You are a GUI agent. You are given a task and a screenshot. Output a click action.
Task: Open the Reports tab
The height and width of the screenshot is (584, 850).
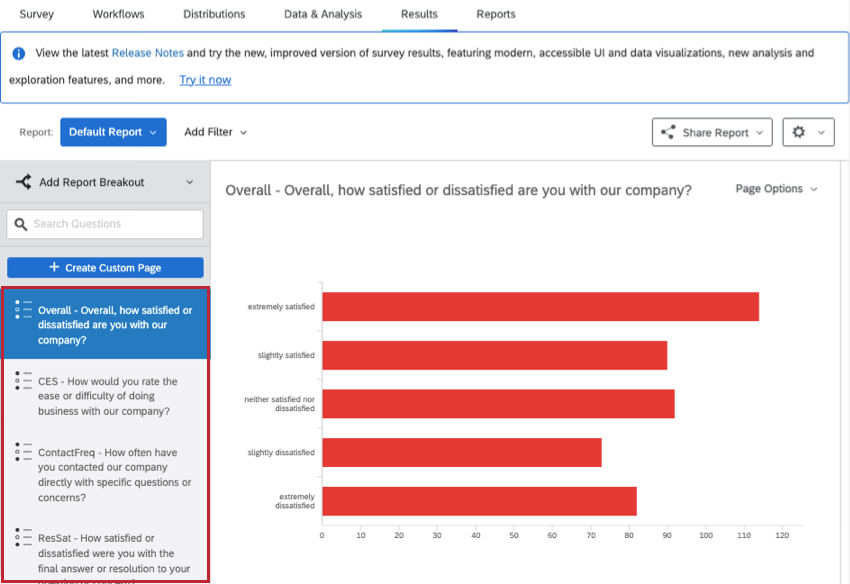coord(495,14)
